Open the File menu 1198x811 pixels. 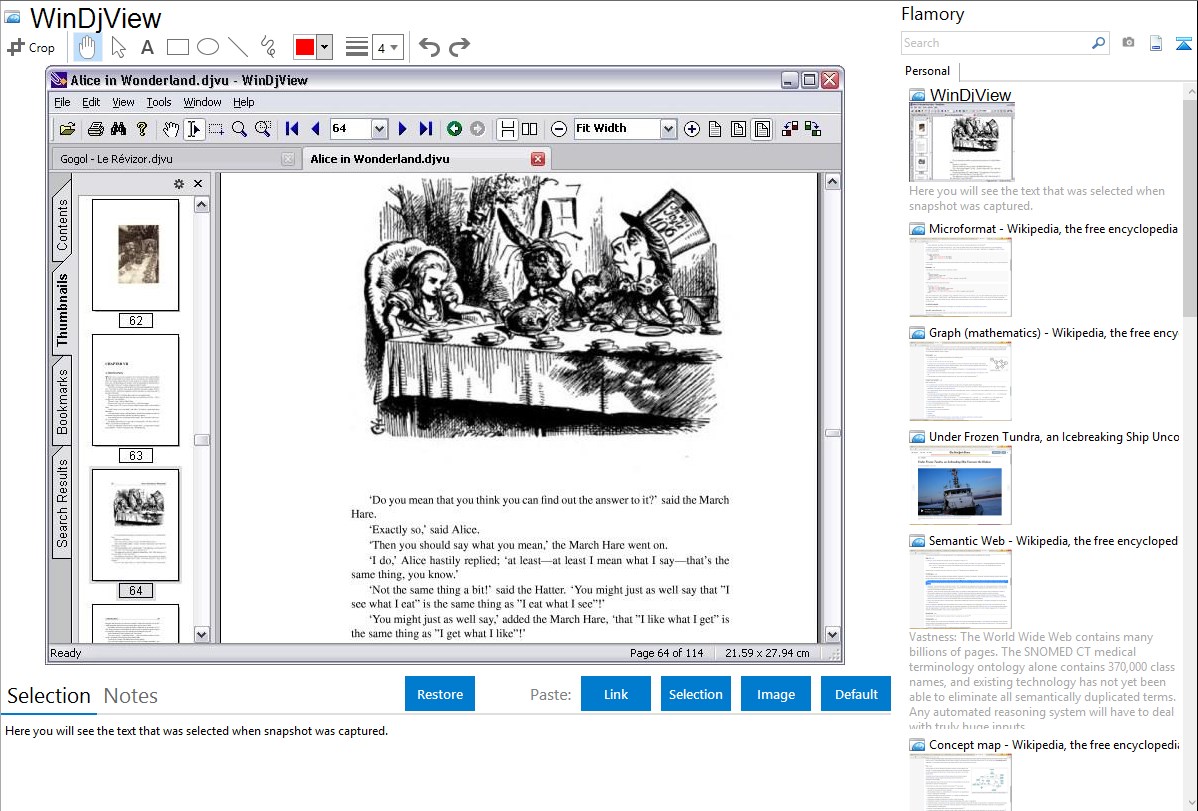62,102
